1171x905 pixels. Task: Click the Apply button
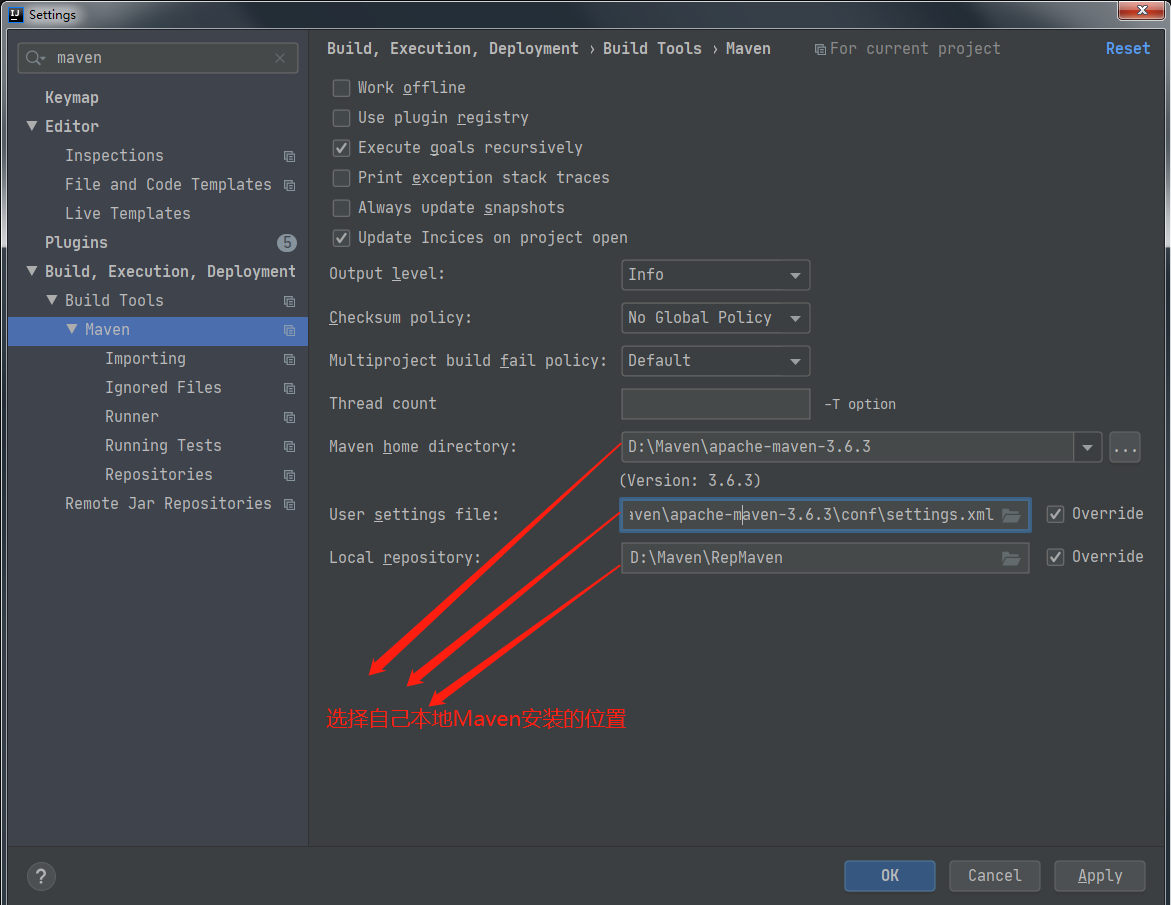(x=1100, y=876)
